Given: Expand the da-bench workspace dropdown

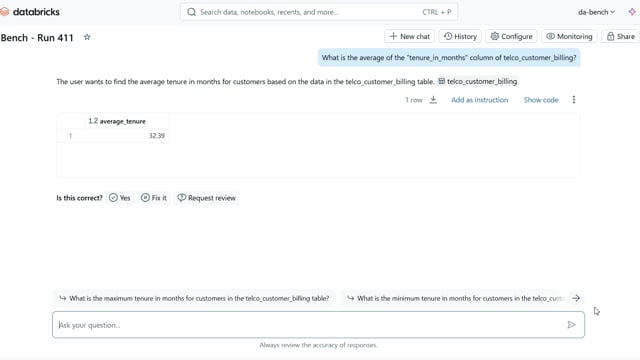Looking at the screenshot, I should 596,12.
